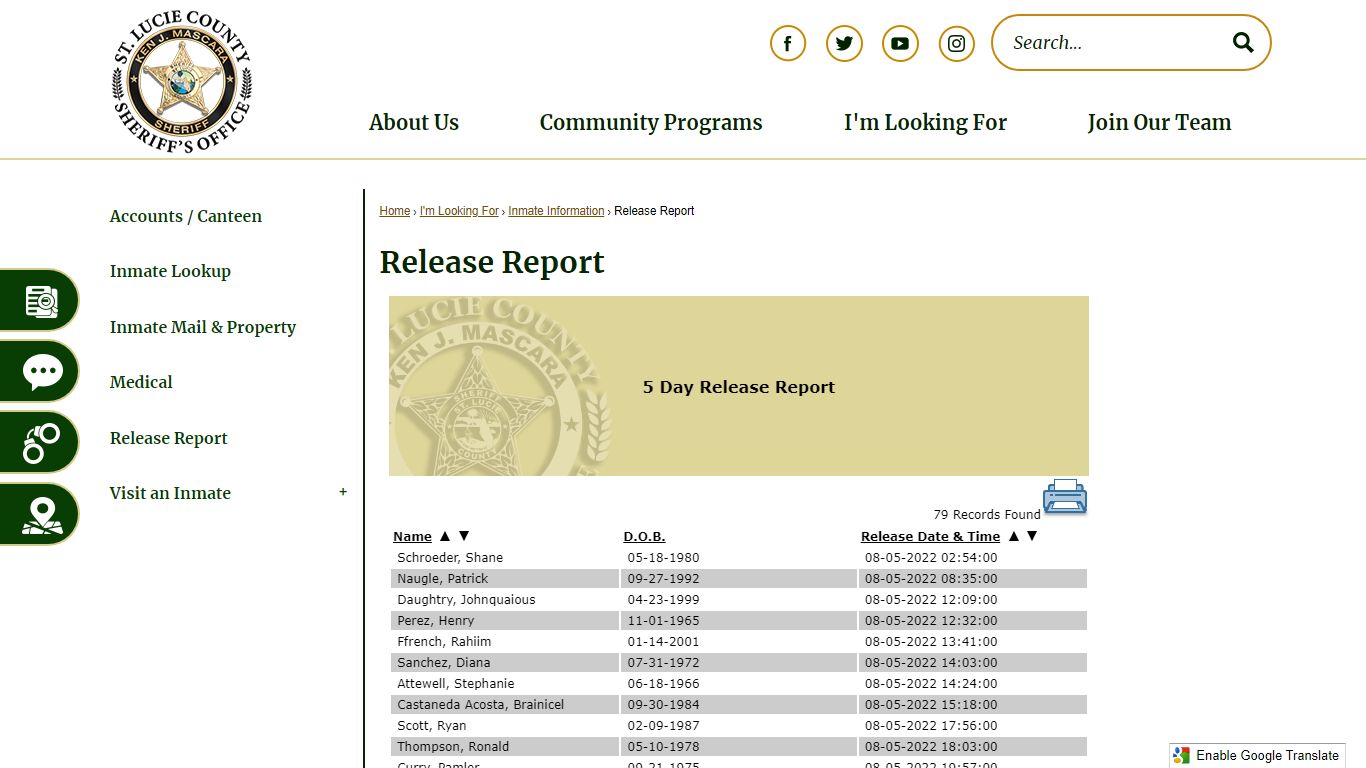Click D.O.B. value 01-14-2001
This screenshot has width=1366, height=768.
pyautogui.click(x=664, y=642)
